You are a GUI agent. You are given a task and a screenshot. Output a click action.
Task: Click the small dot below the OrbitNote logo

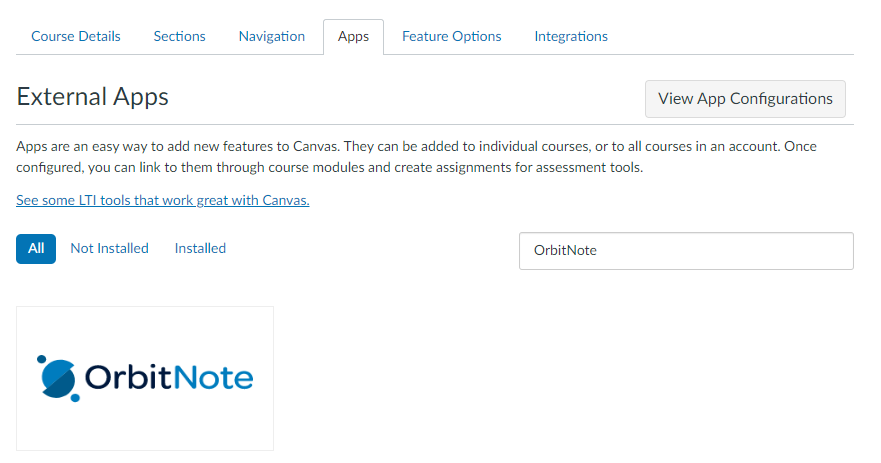[x=75, y=398]
